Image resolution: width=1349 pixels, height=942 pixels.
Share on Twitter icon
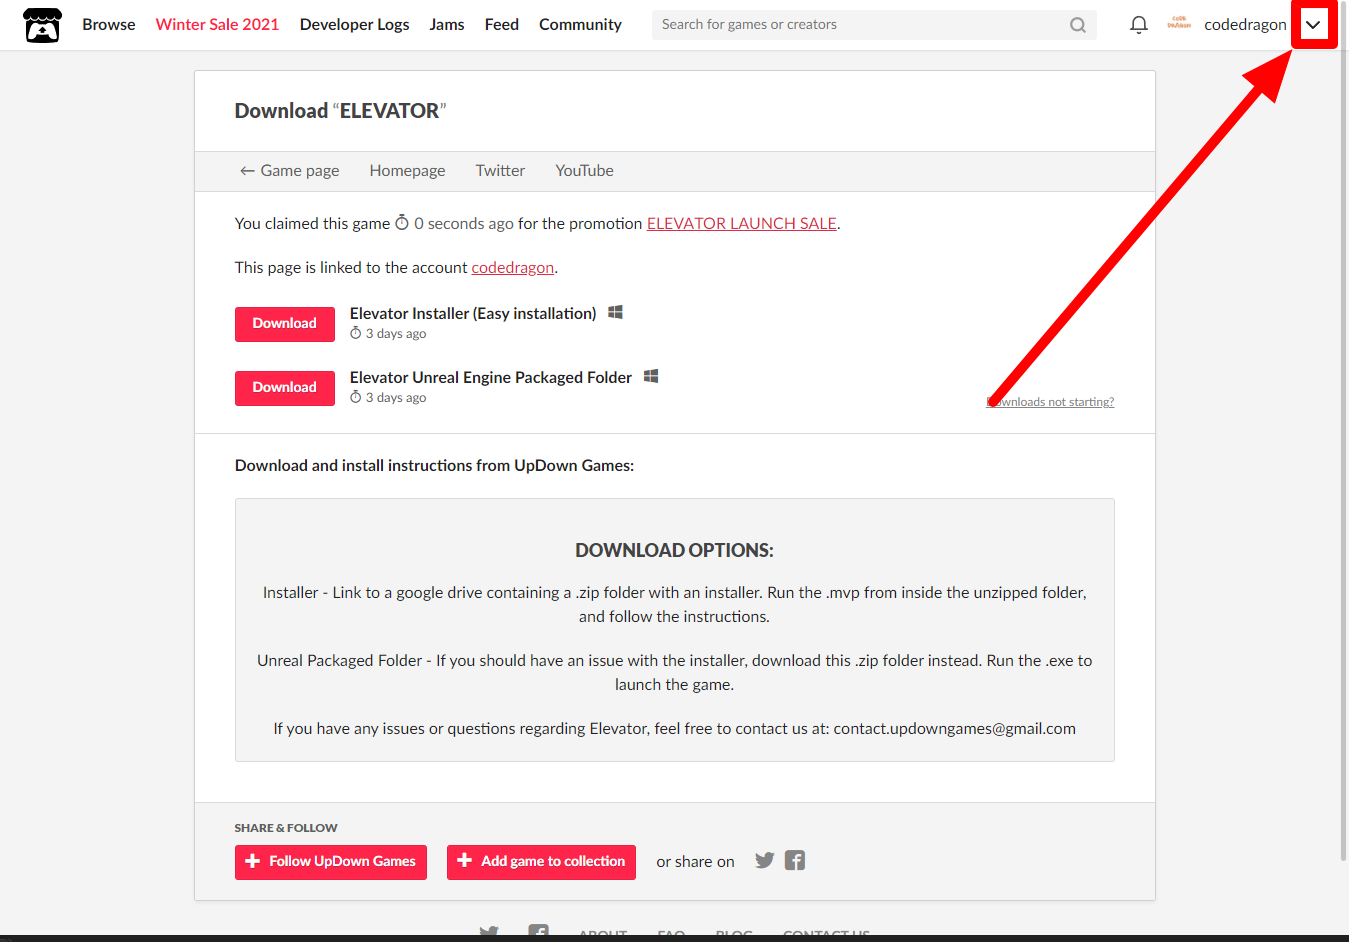[765, 861]
